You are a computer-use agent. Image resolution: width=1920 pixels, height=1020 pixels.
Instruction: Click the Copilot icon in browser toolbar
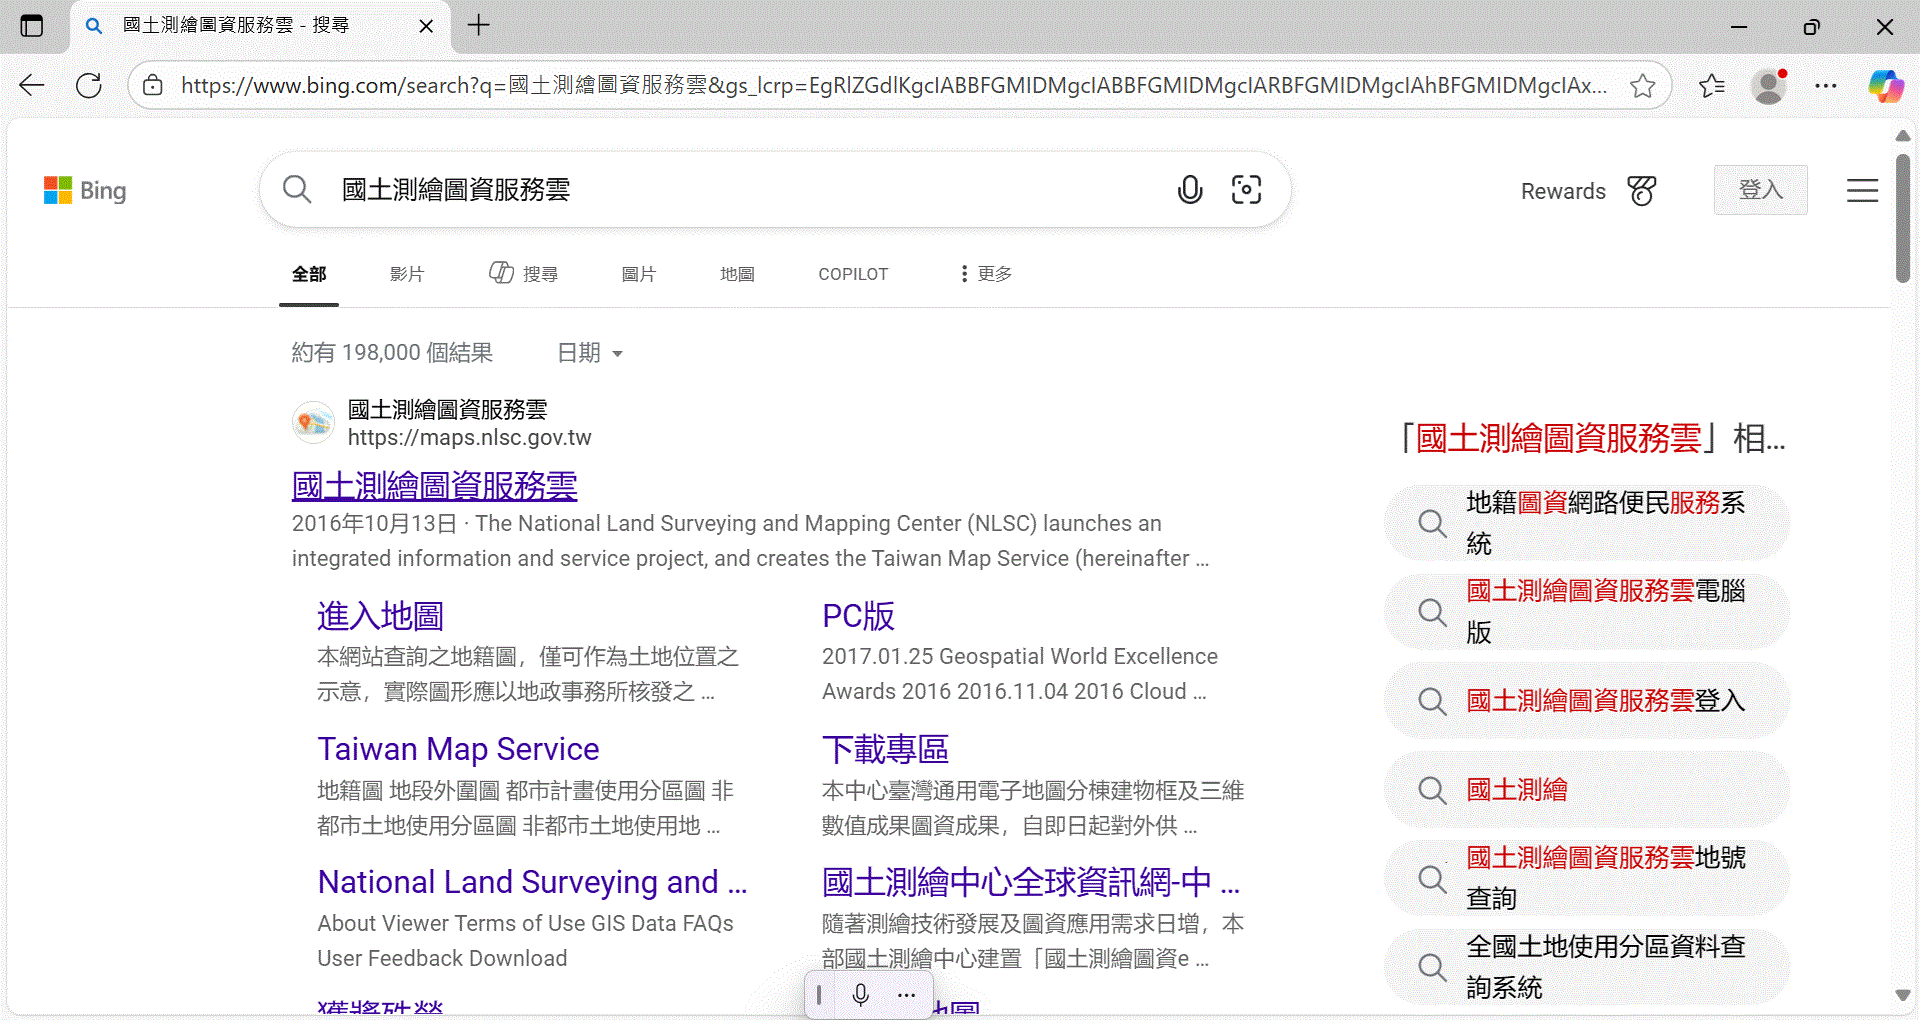(x=1885, y=86)
